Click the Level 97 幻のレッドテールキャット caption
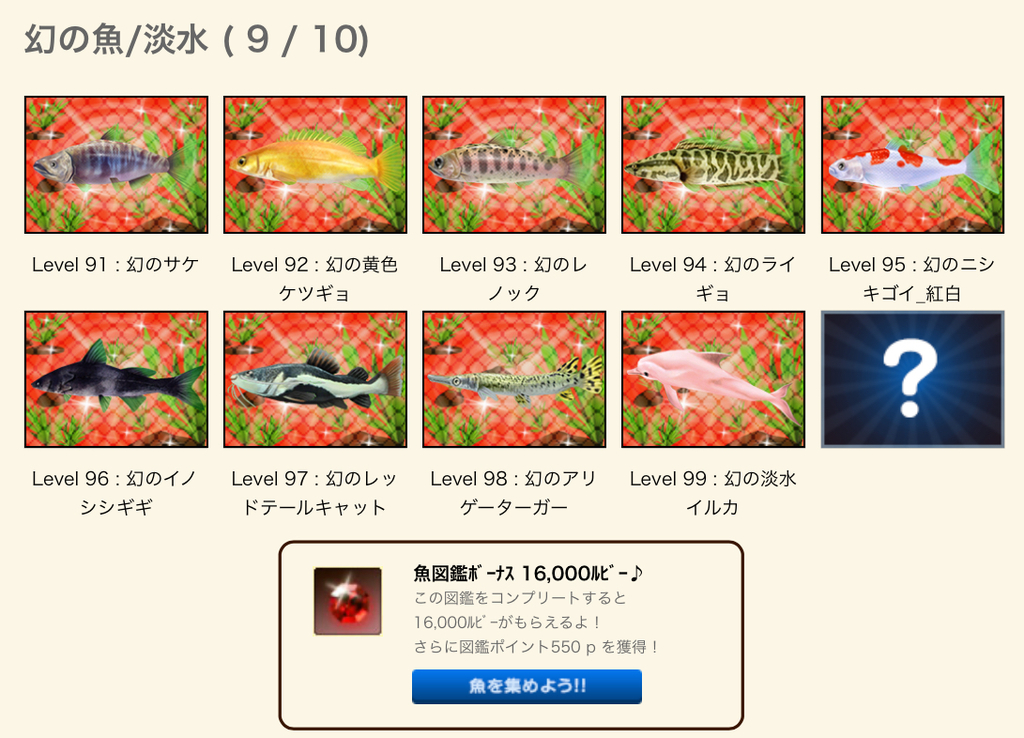 coord(315,493)
